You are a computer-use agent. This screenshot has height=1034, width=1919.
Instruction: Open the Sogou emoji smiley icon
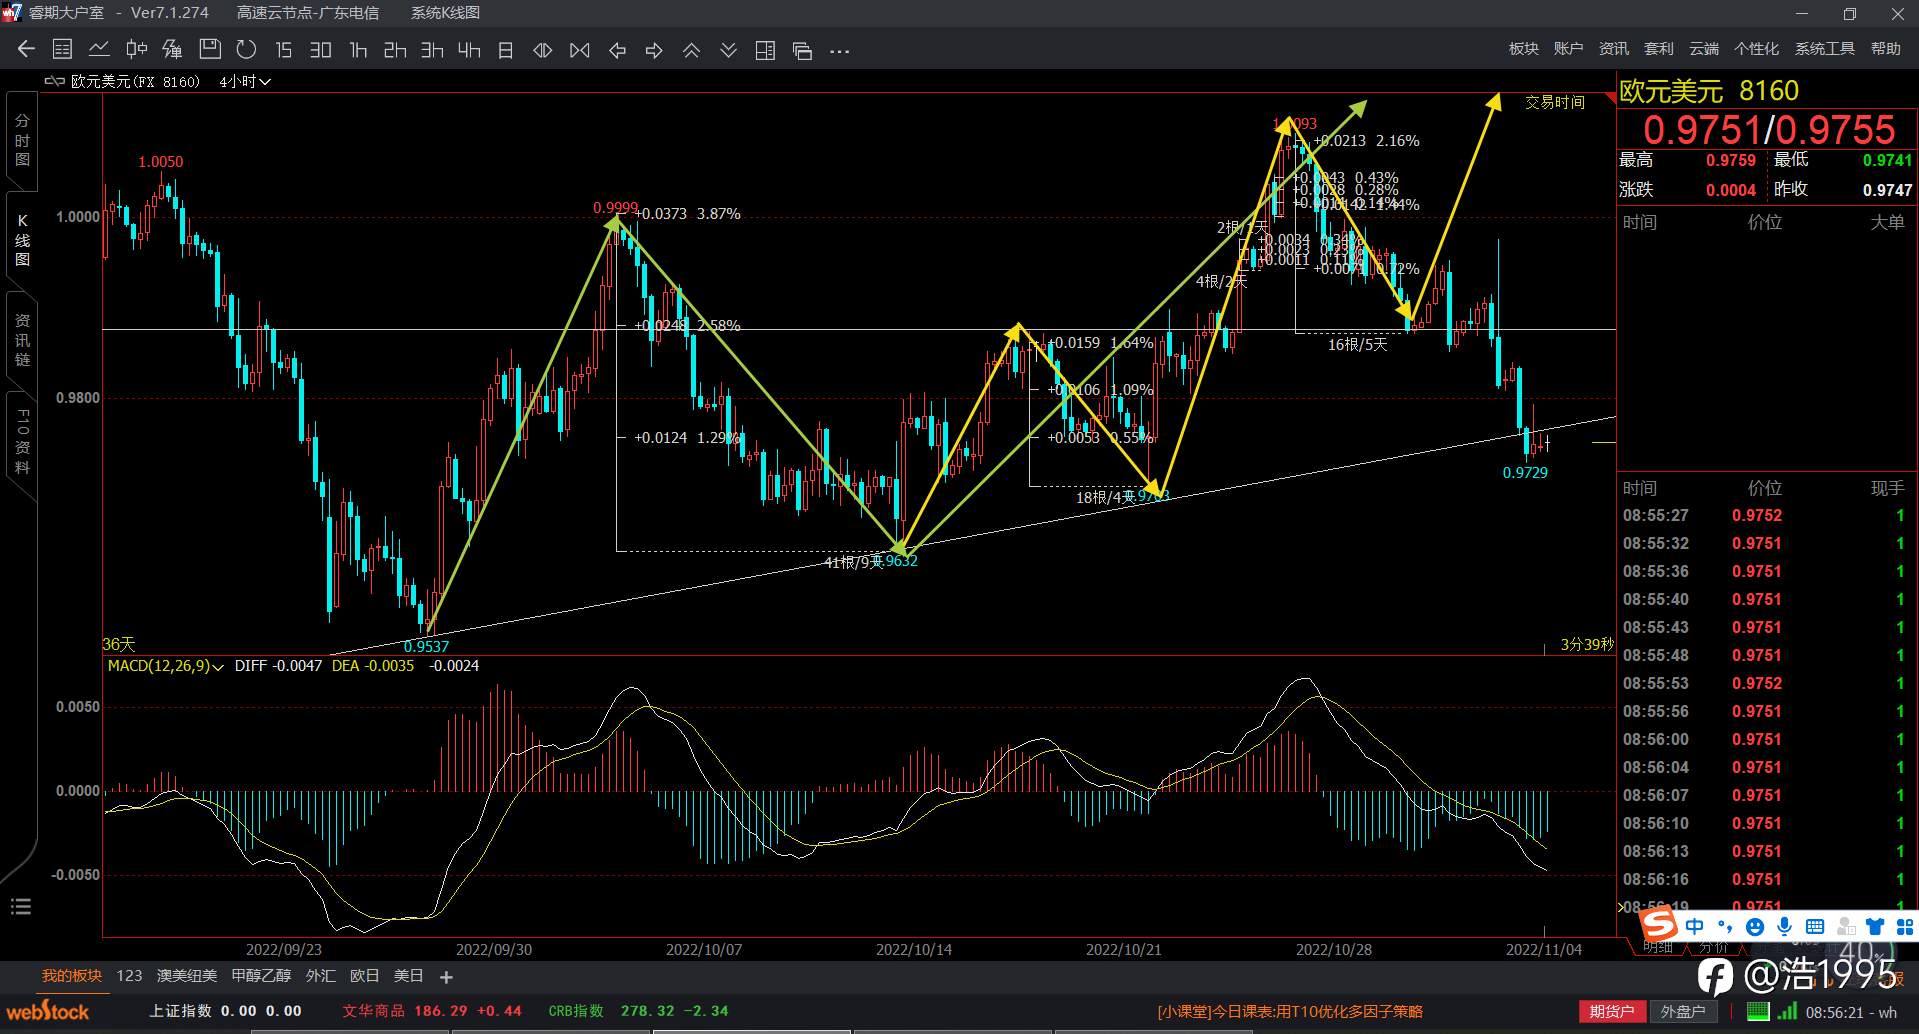(x=1754, y=927)
